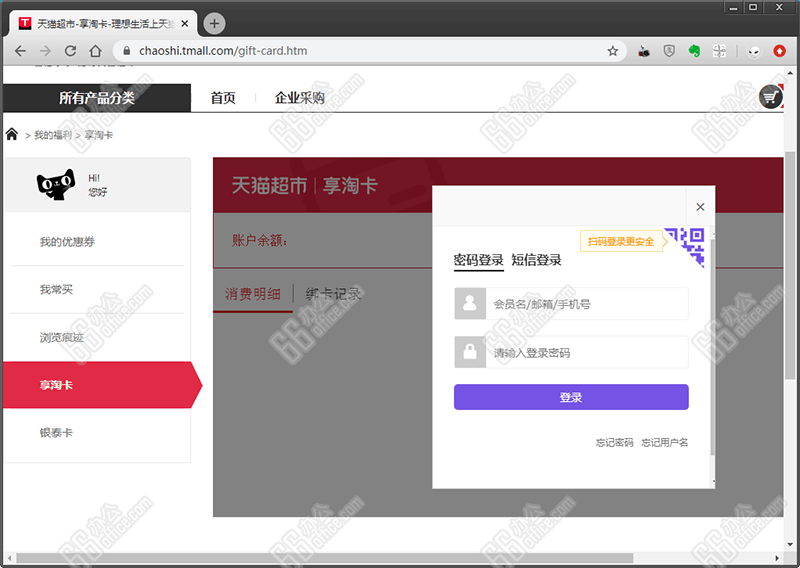This screenshot has width=800, height=568.
Task: Close the login dialog with the X
Action: tap(700, 207)
